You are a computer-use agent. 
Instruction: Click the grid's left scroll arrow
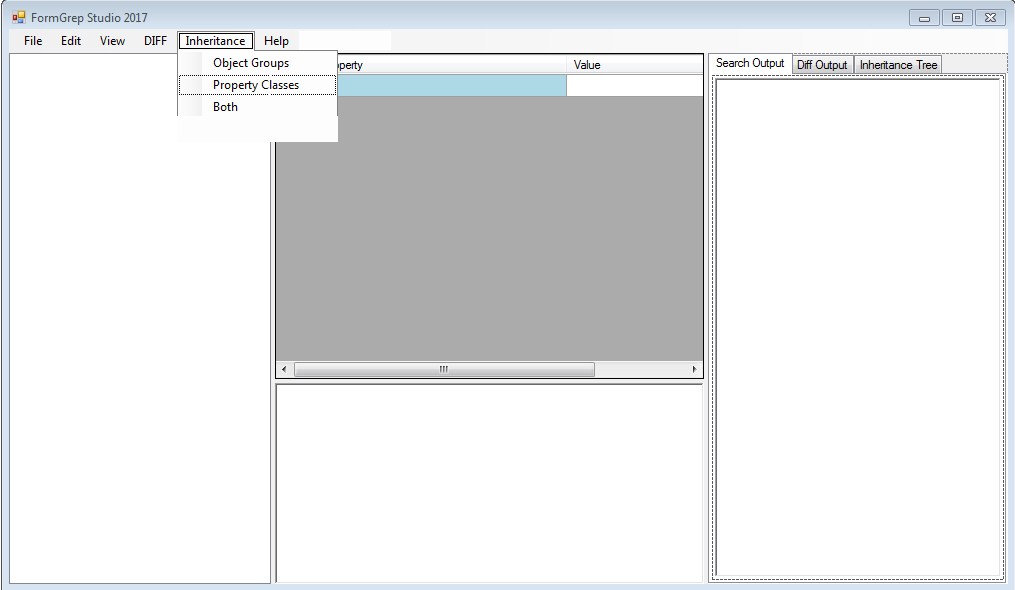284,369
